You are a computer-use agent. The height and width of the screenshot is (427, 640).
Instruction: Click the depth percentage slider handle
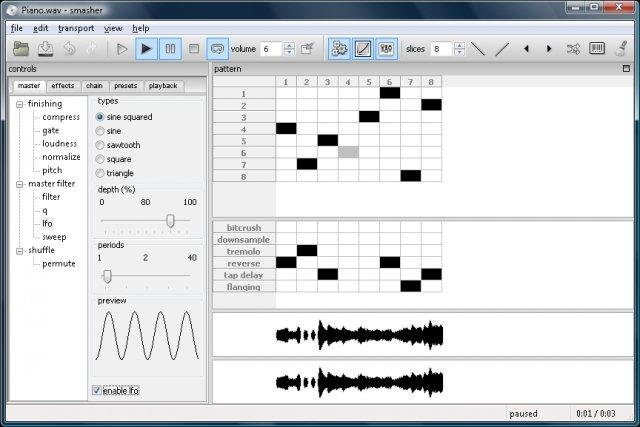pyautogui.click(x=171, y=220)
